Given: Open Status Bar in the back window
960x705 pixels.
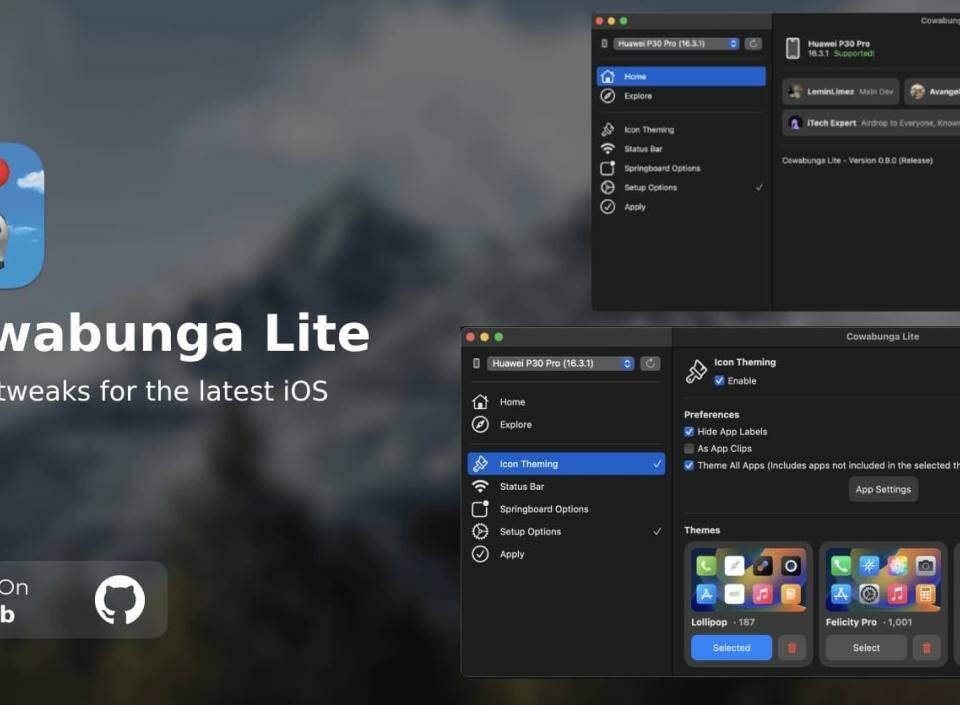Looking at the screenshot, I should click(x=681, y=149).
